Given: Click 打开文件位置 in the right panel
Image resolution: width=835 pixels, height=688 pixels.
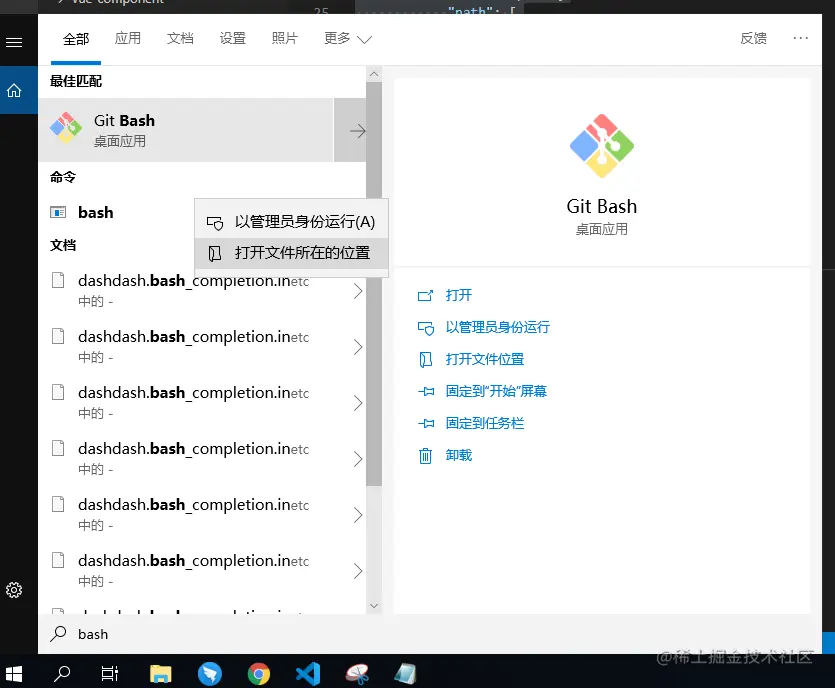Looking at the screenshot, I should coord(485,359).
